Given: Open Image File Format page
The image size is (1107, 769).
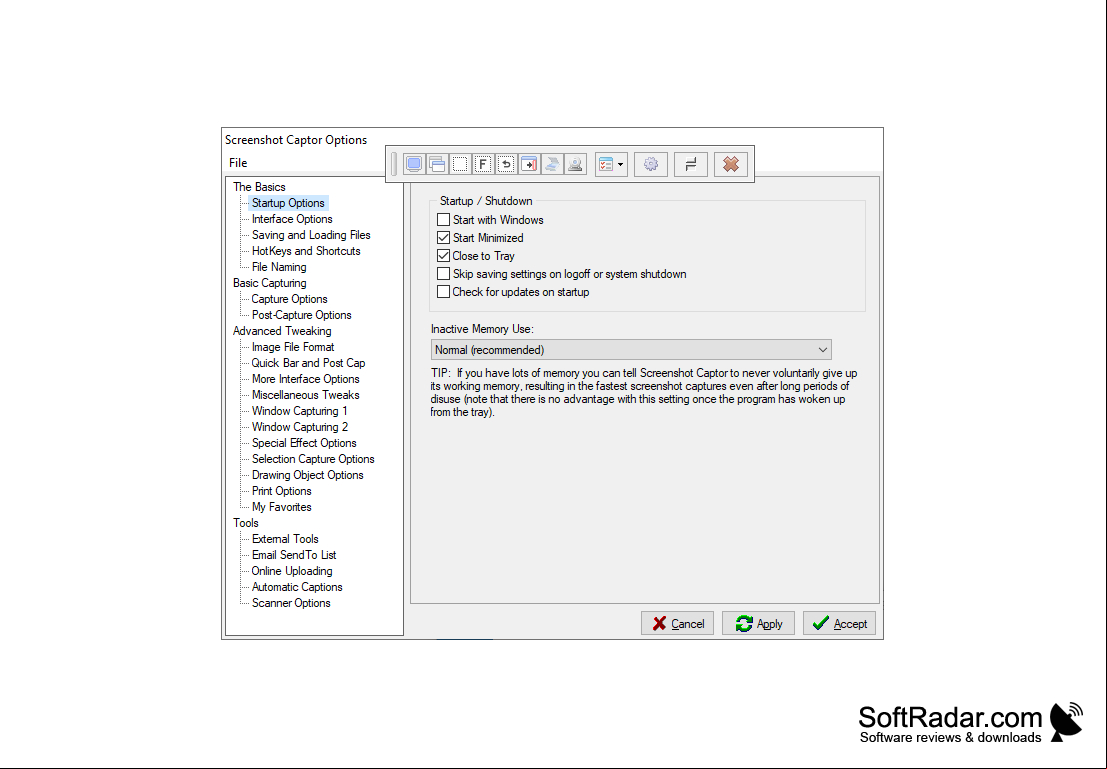Looking at the screenshot, I should tap(293, 347).
